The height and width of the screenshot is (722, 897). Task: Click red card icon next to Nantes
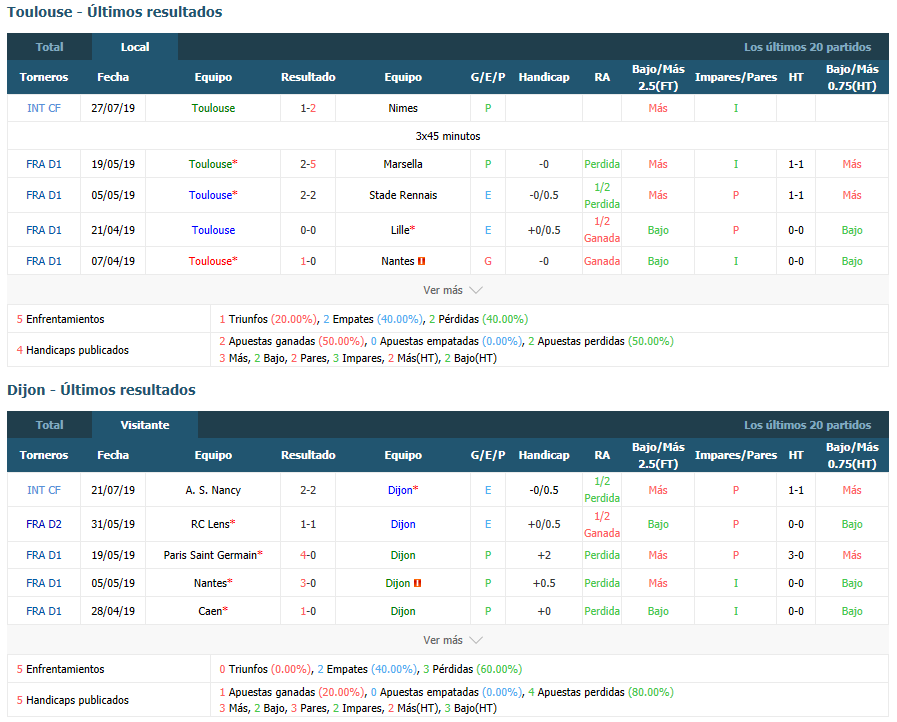422,261
